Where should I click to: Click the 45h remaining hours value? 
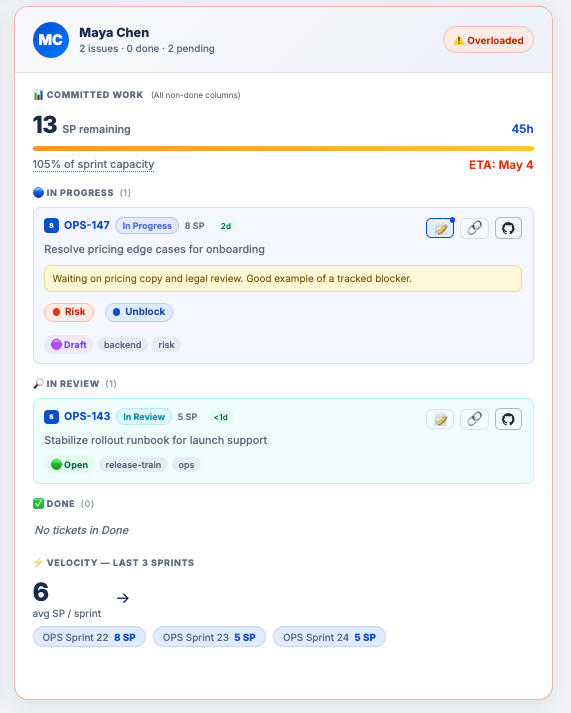click(522, 129)
